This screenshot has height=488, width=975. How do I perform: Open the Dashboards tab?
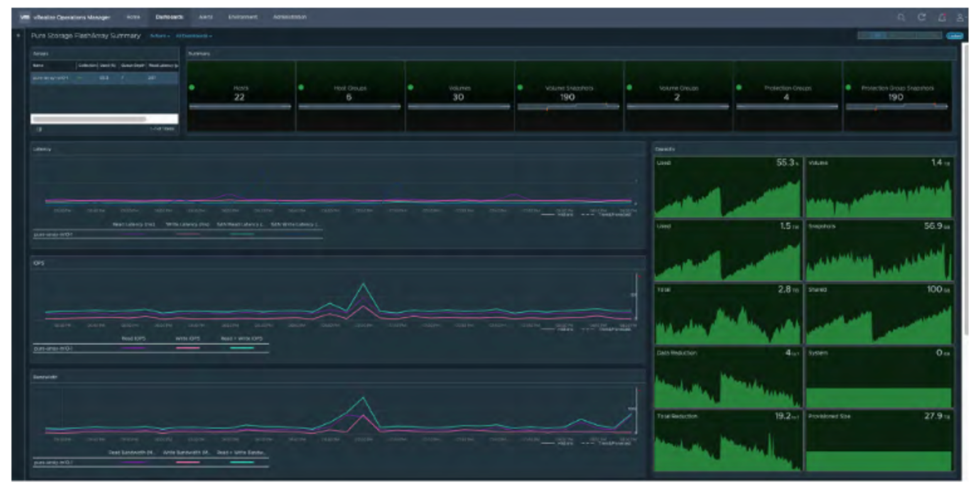(169, 17)
